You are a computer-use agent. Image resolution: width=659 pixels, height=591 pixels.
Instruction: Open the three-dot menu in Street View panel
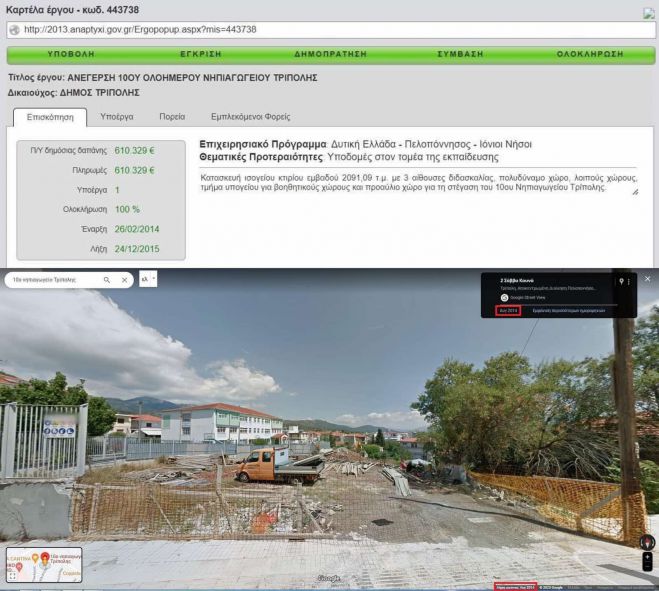point(629,282)
